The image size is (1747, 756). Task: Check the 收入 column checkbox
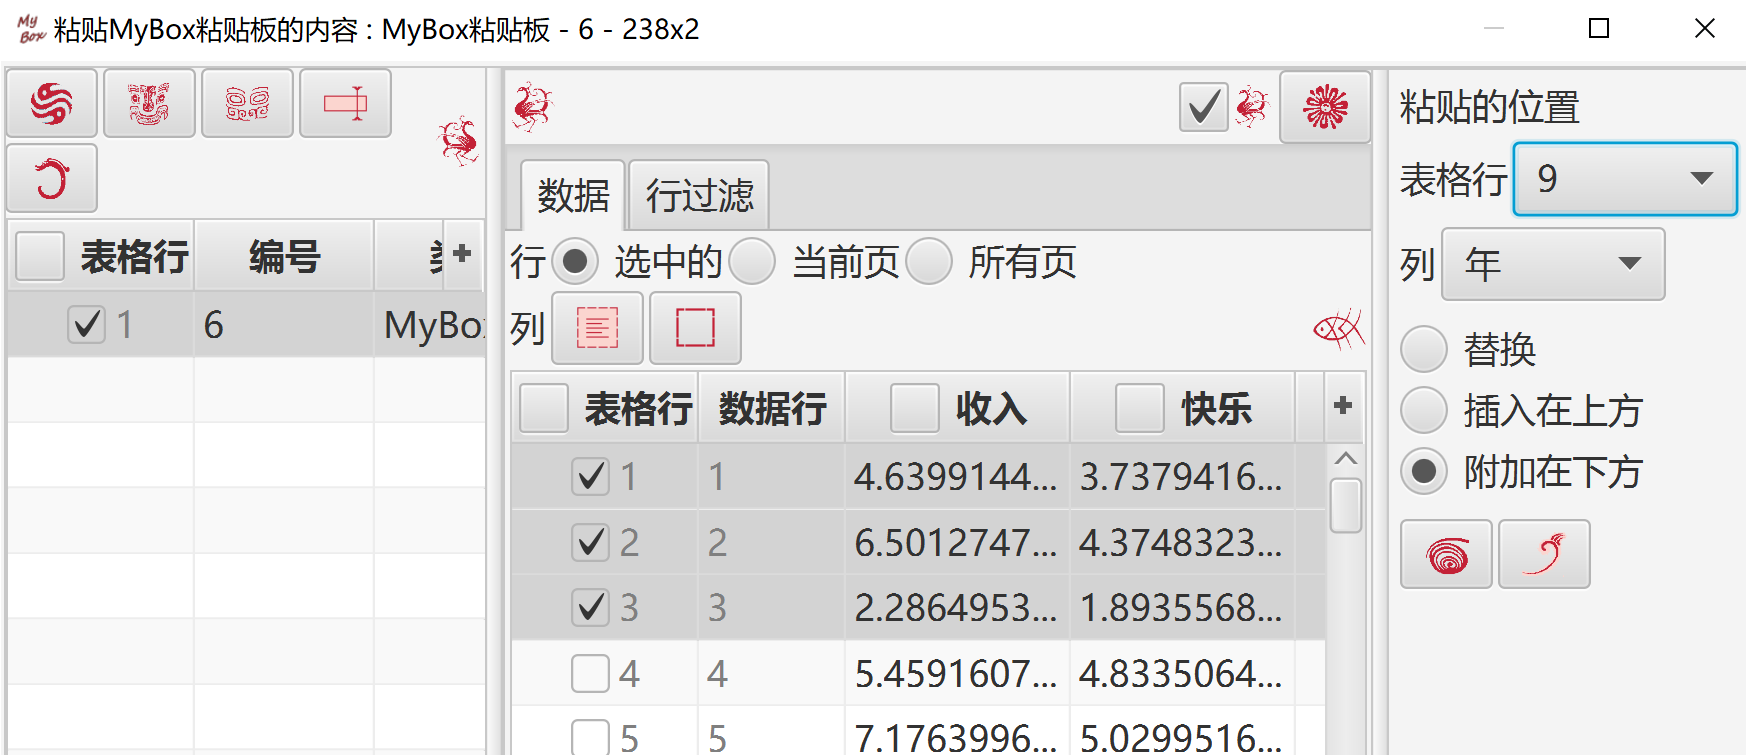(x=915, y=409)
